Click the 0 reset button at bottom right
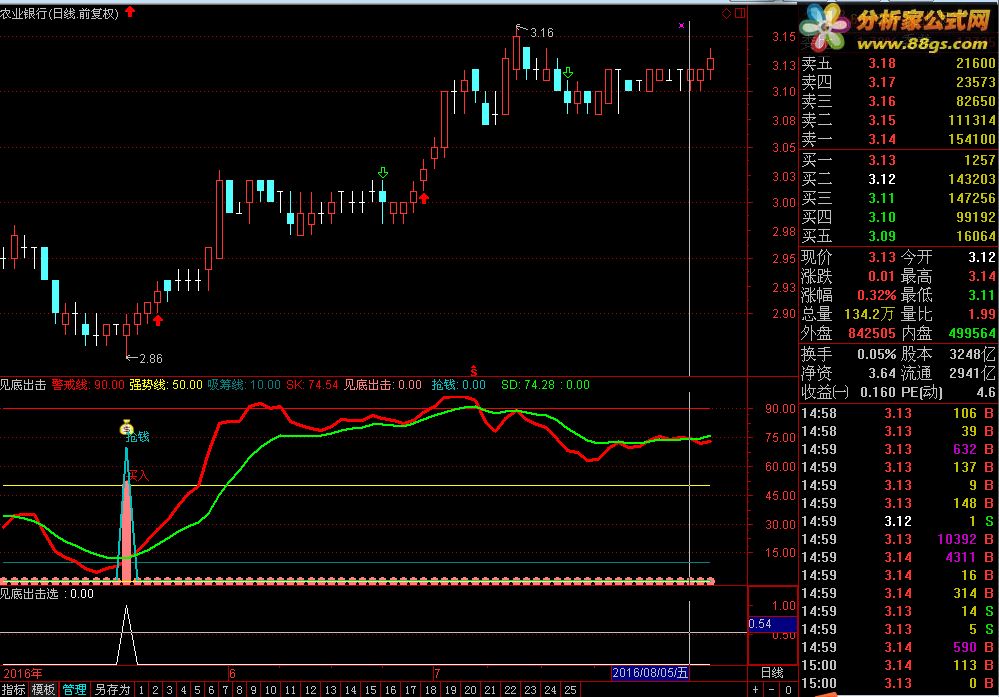999x697 pixels. [787, 689]
